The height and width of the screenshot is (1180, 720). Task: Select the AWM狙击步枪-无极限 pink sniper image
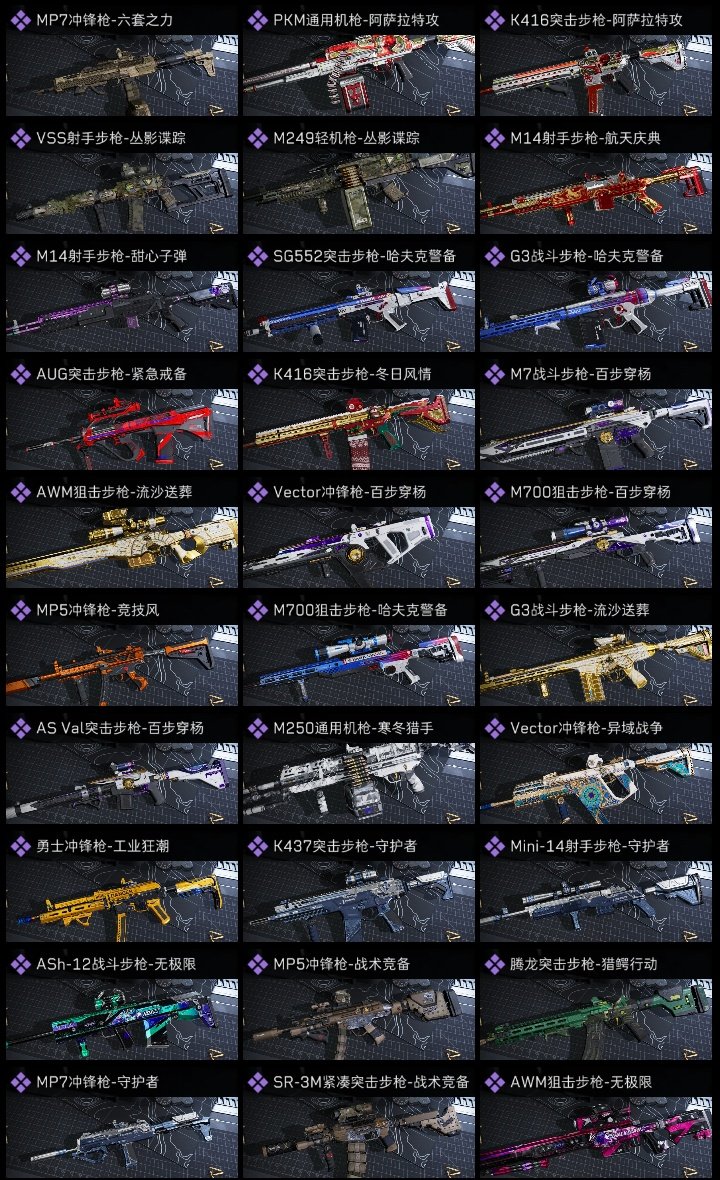coord(596,1137)
